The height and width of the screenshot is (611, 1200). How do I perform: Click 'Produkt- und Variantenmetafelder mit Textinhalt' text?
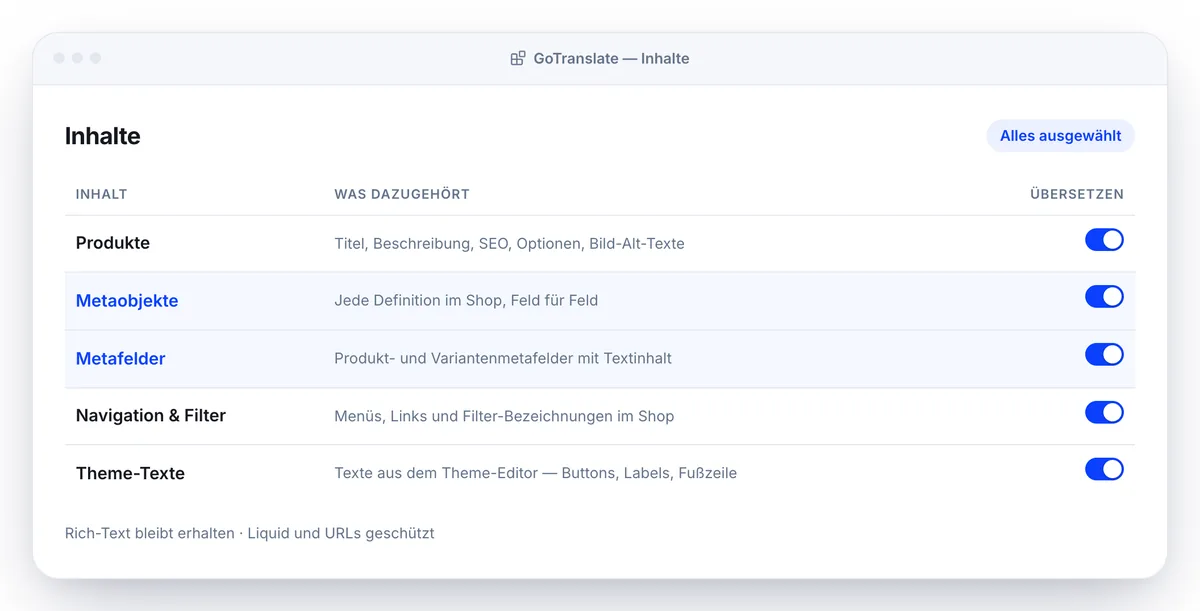pyautogui.click(x=503, y=358)
